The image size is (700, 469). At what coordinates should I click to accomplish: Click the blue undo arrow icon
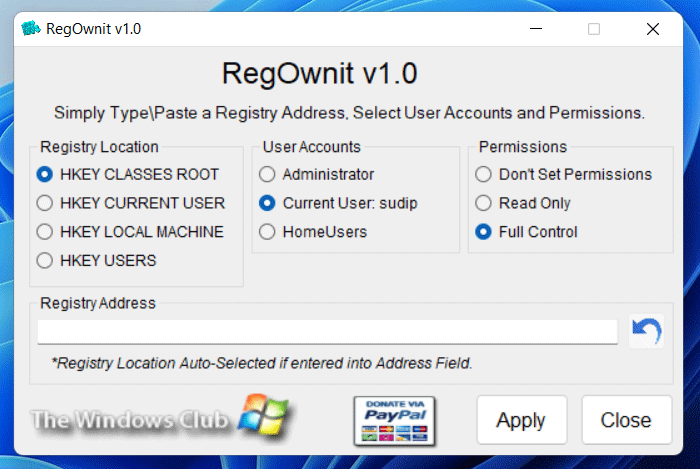point(646,331)
